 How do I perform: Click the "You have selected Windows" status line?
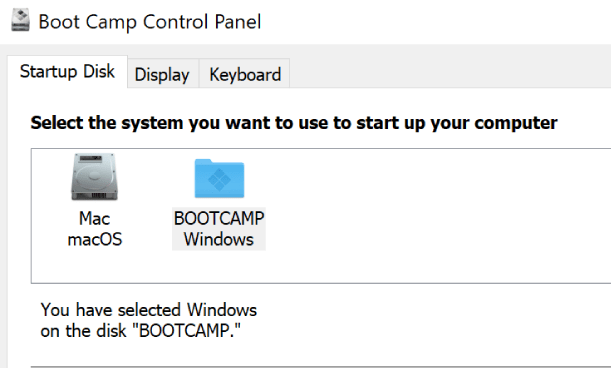tap(149, 310)
